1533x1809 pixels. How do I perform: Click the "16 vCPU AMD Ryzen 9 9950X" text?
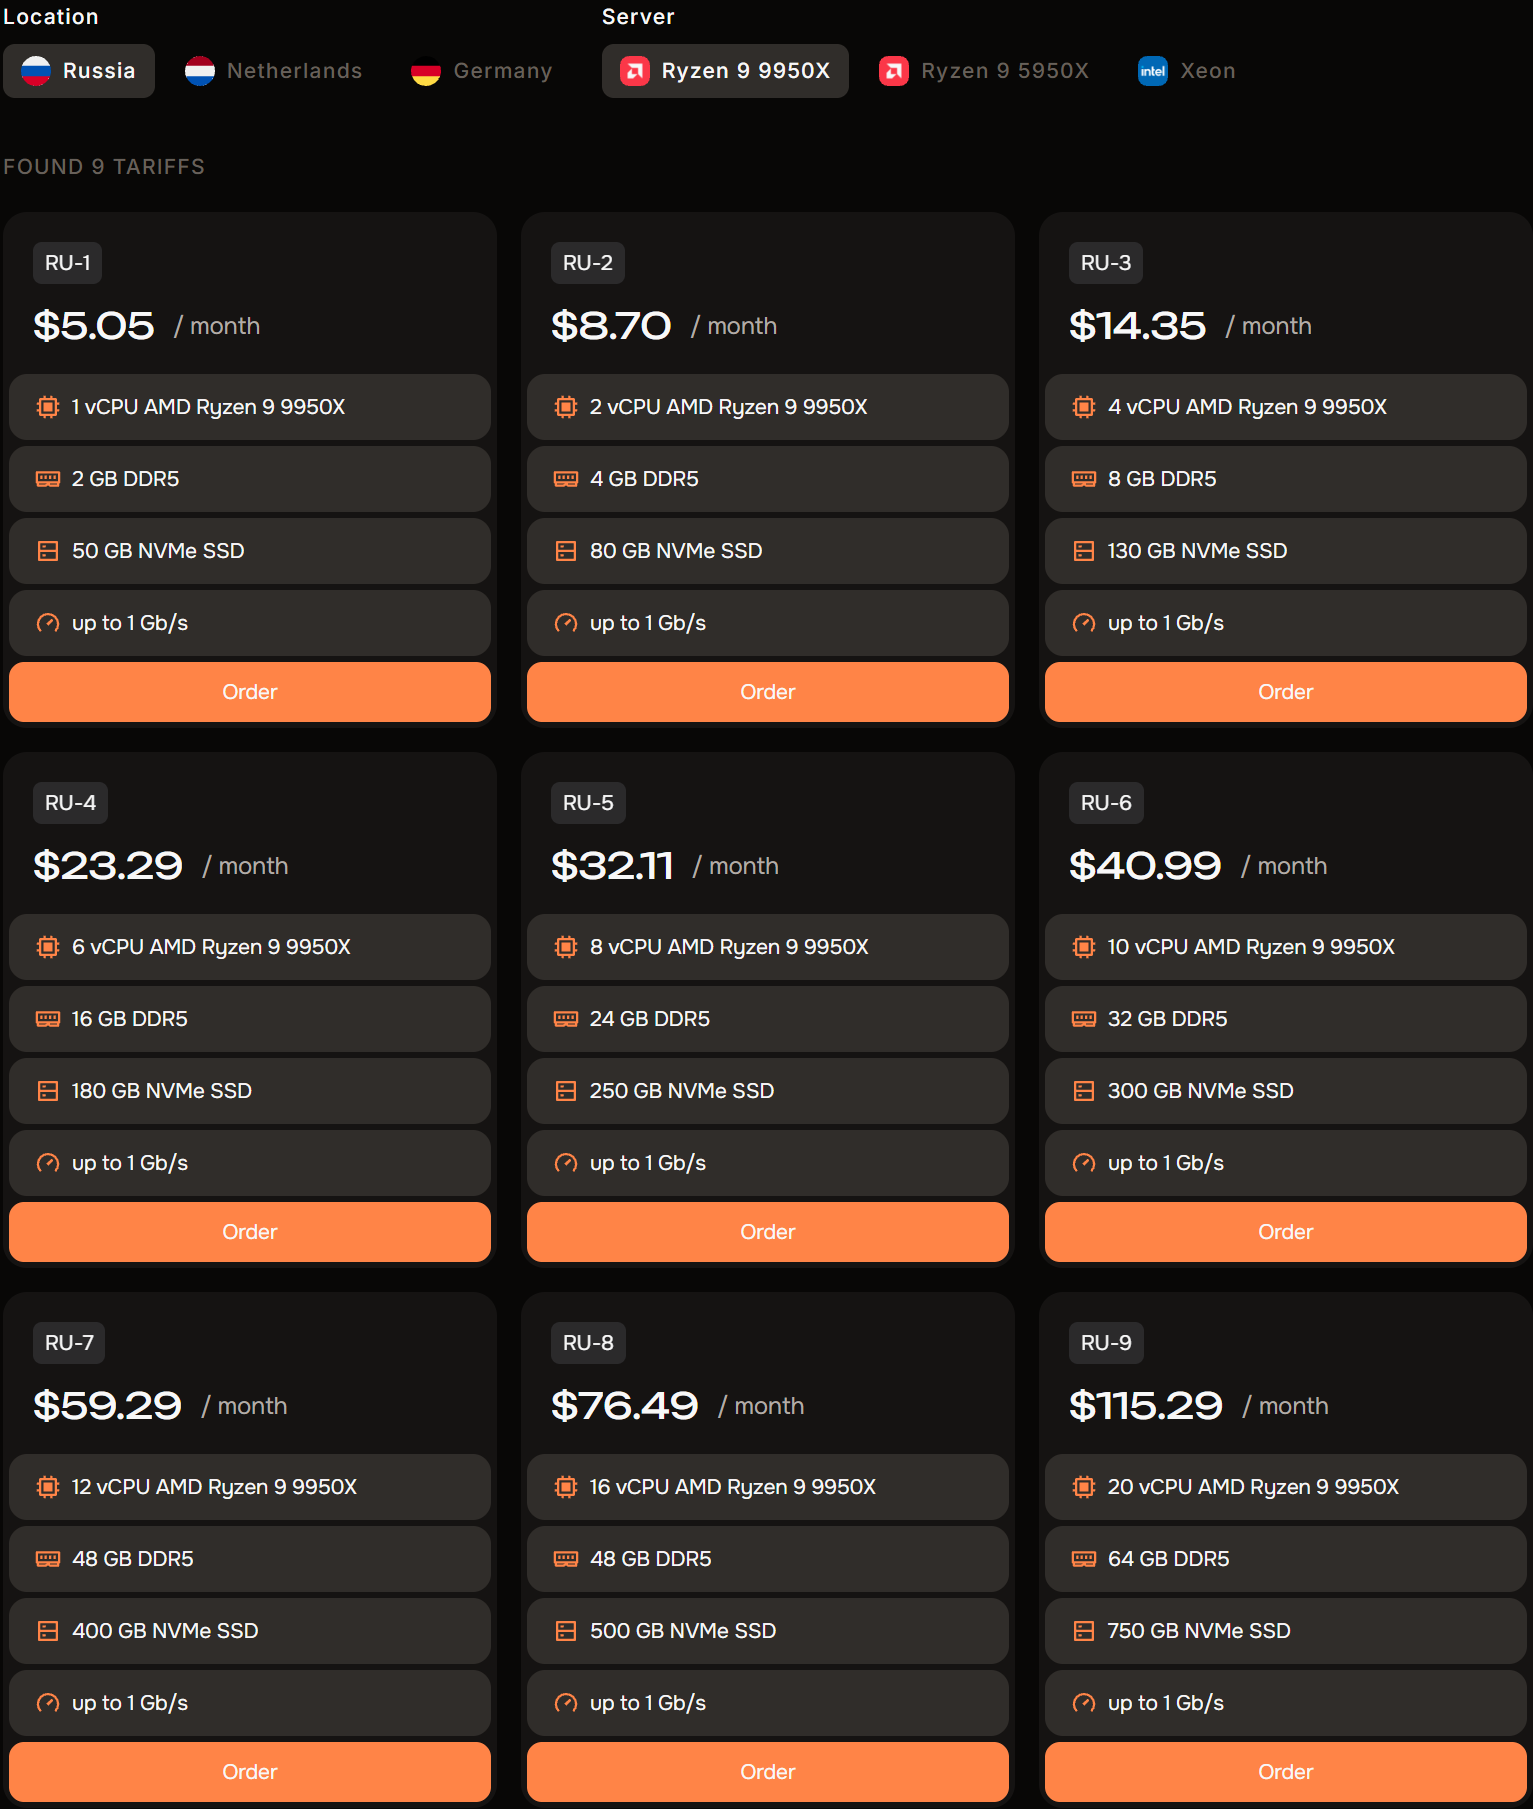point(733,1487)
